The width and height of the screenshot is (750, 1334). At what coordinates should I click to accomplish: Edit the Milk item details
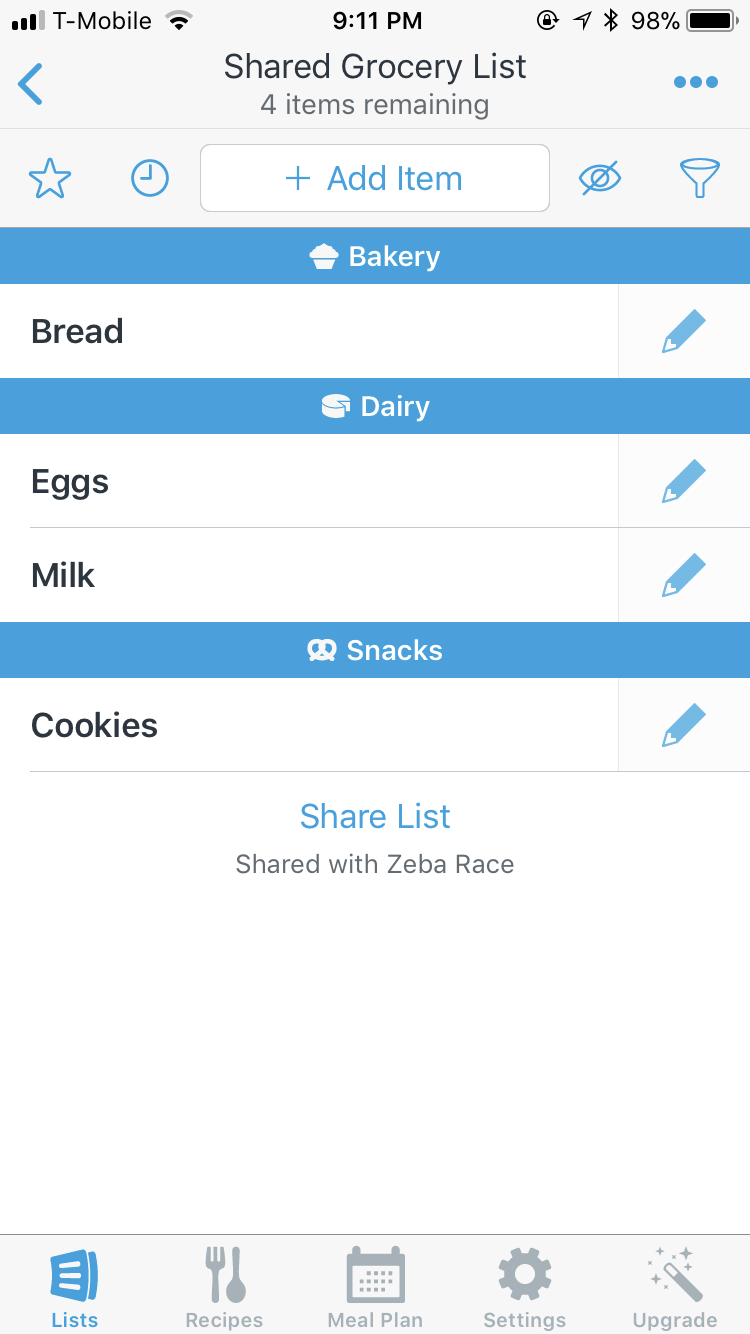pyautogui.click(x=684, y=575)
